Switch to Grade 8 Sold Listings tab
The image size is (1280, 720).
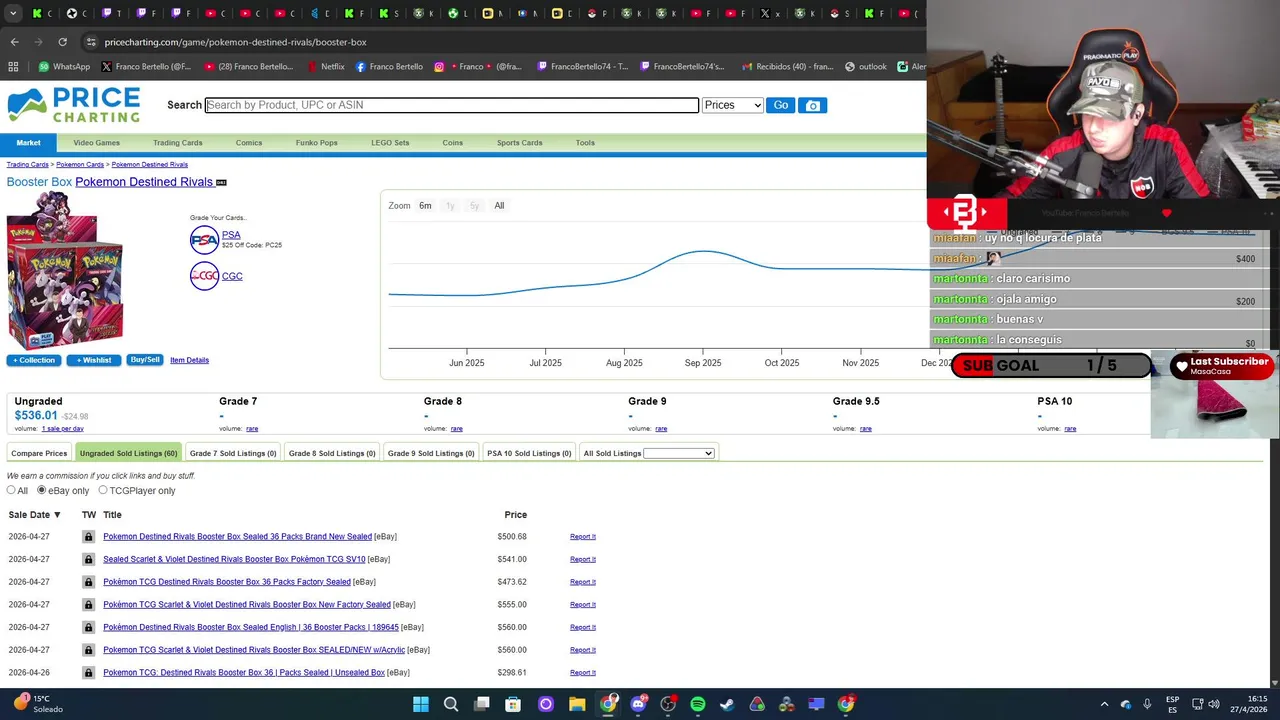tap(332, 453)
